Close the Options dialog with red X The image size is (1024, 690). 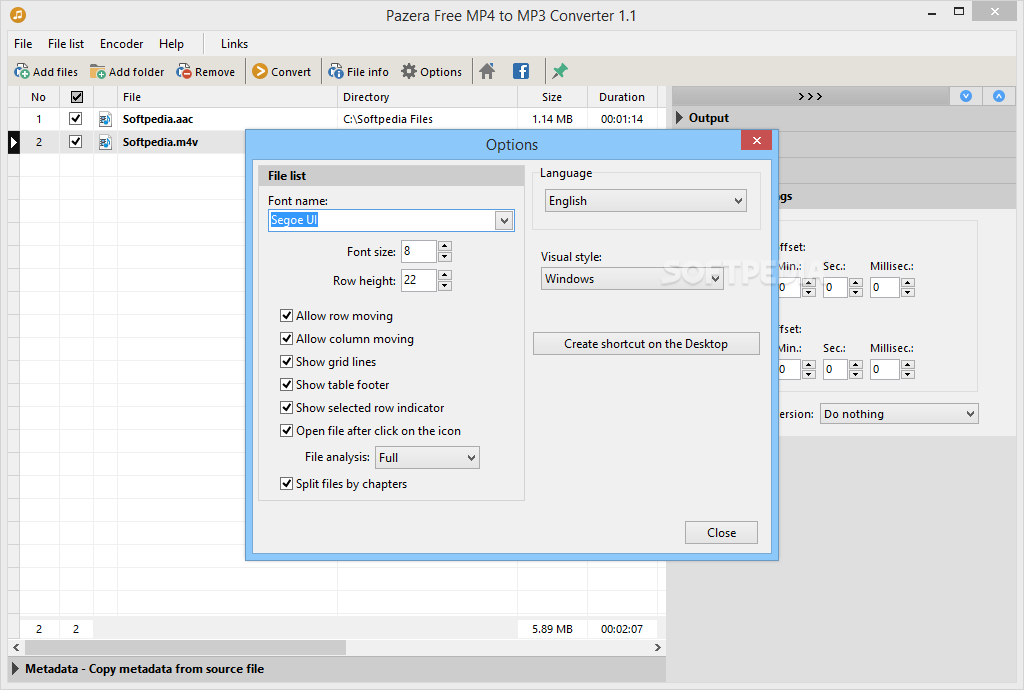(756, 140)
